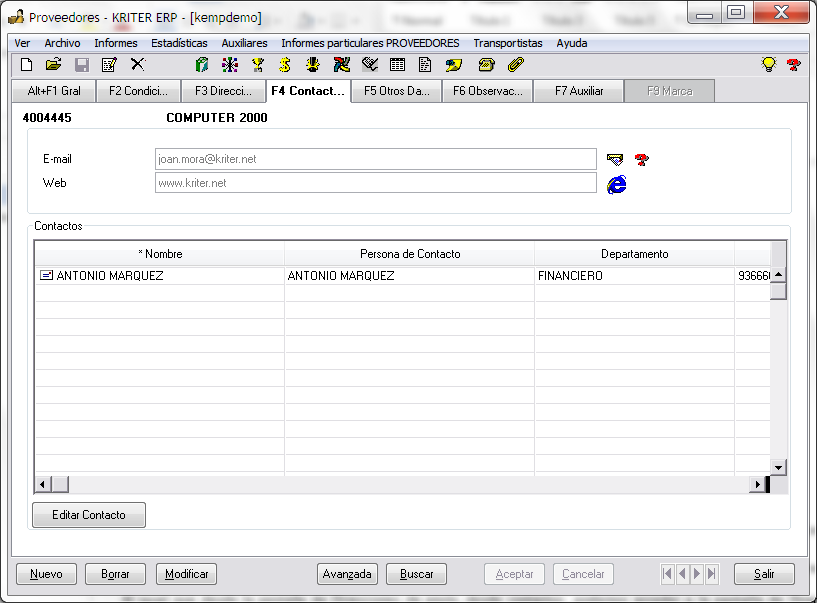The width and height of the screenshot is (817, 603).
Task: Switch to the F3 Direcci... tab
Action: pyautogui.click(x=223, y=91)
